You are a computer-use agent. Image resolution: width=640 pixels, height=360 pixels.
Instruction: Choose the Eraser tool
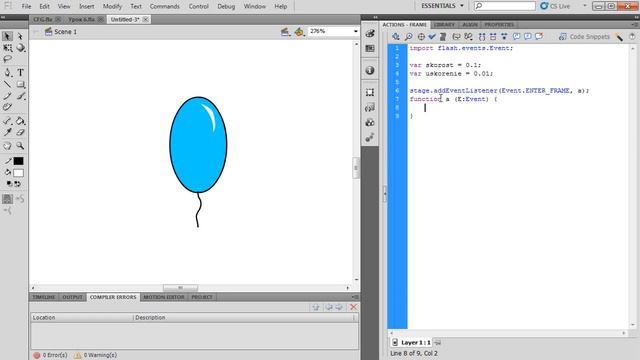coord(20,132)
